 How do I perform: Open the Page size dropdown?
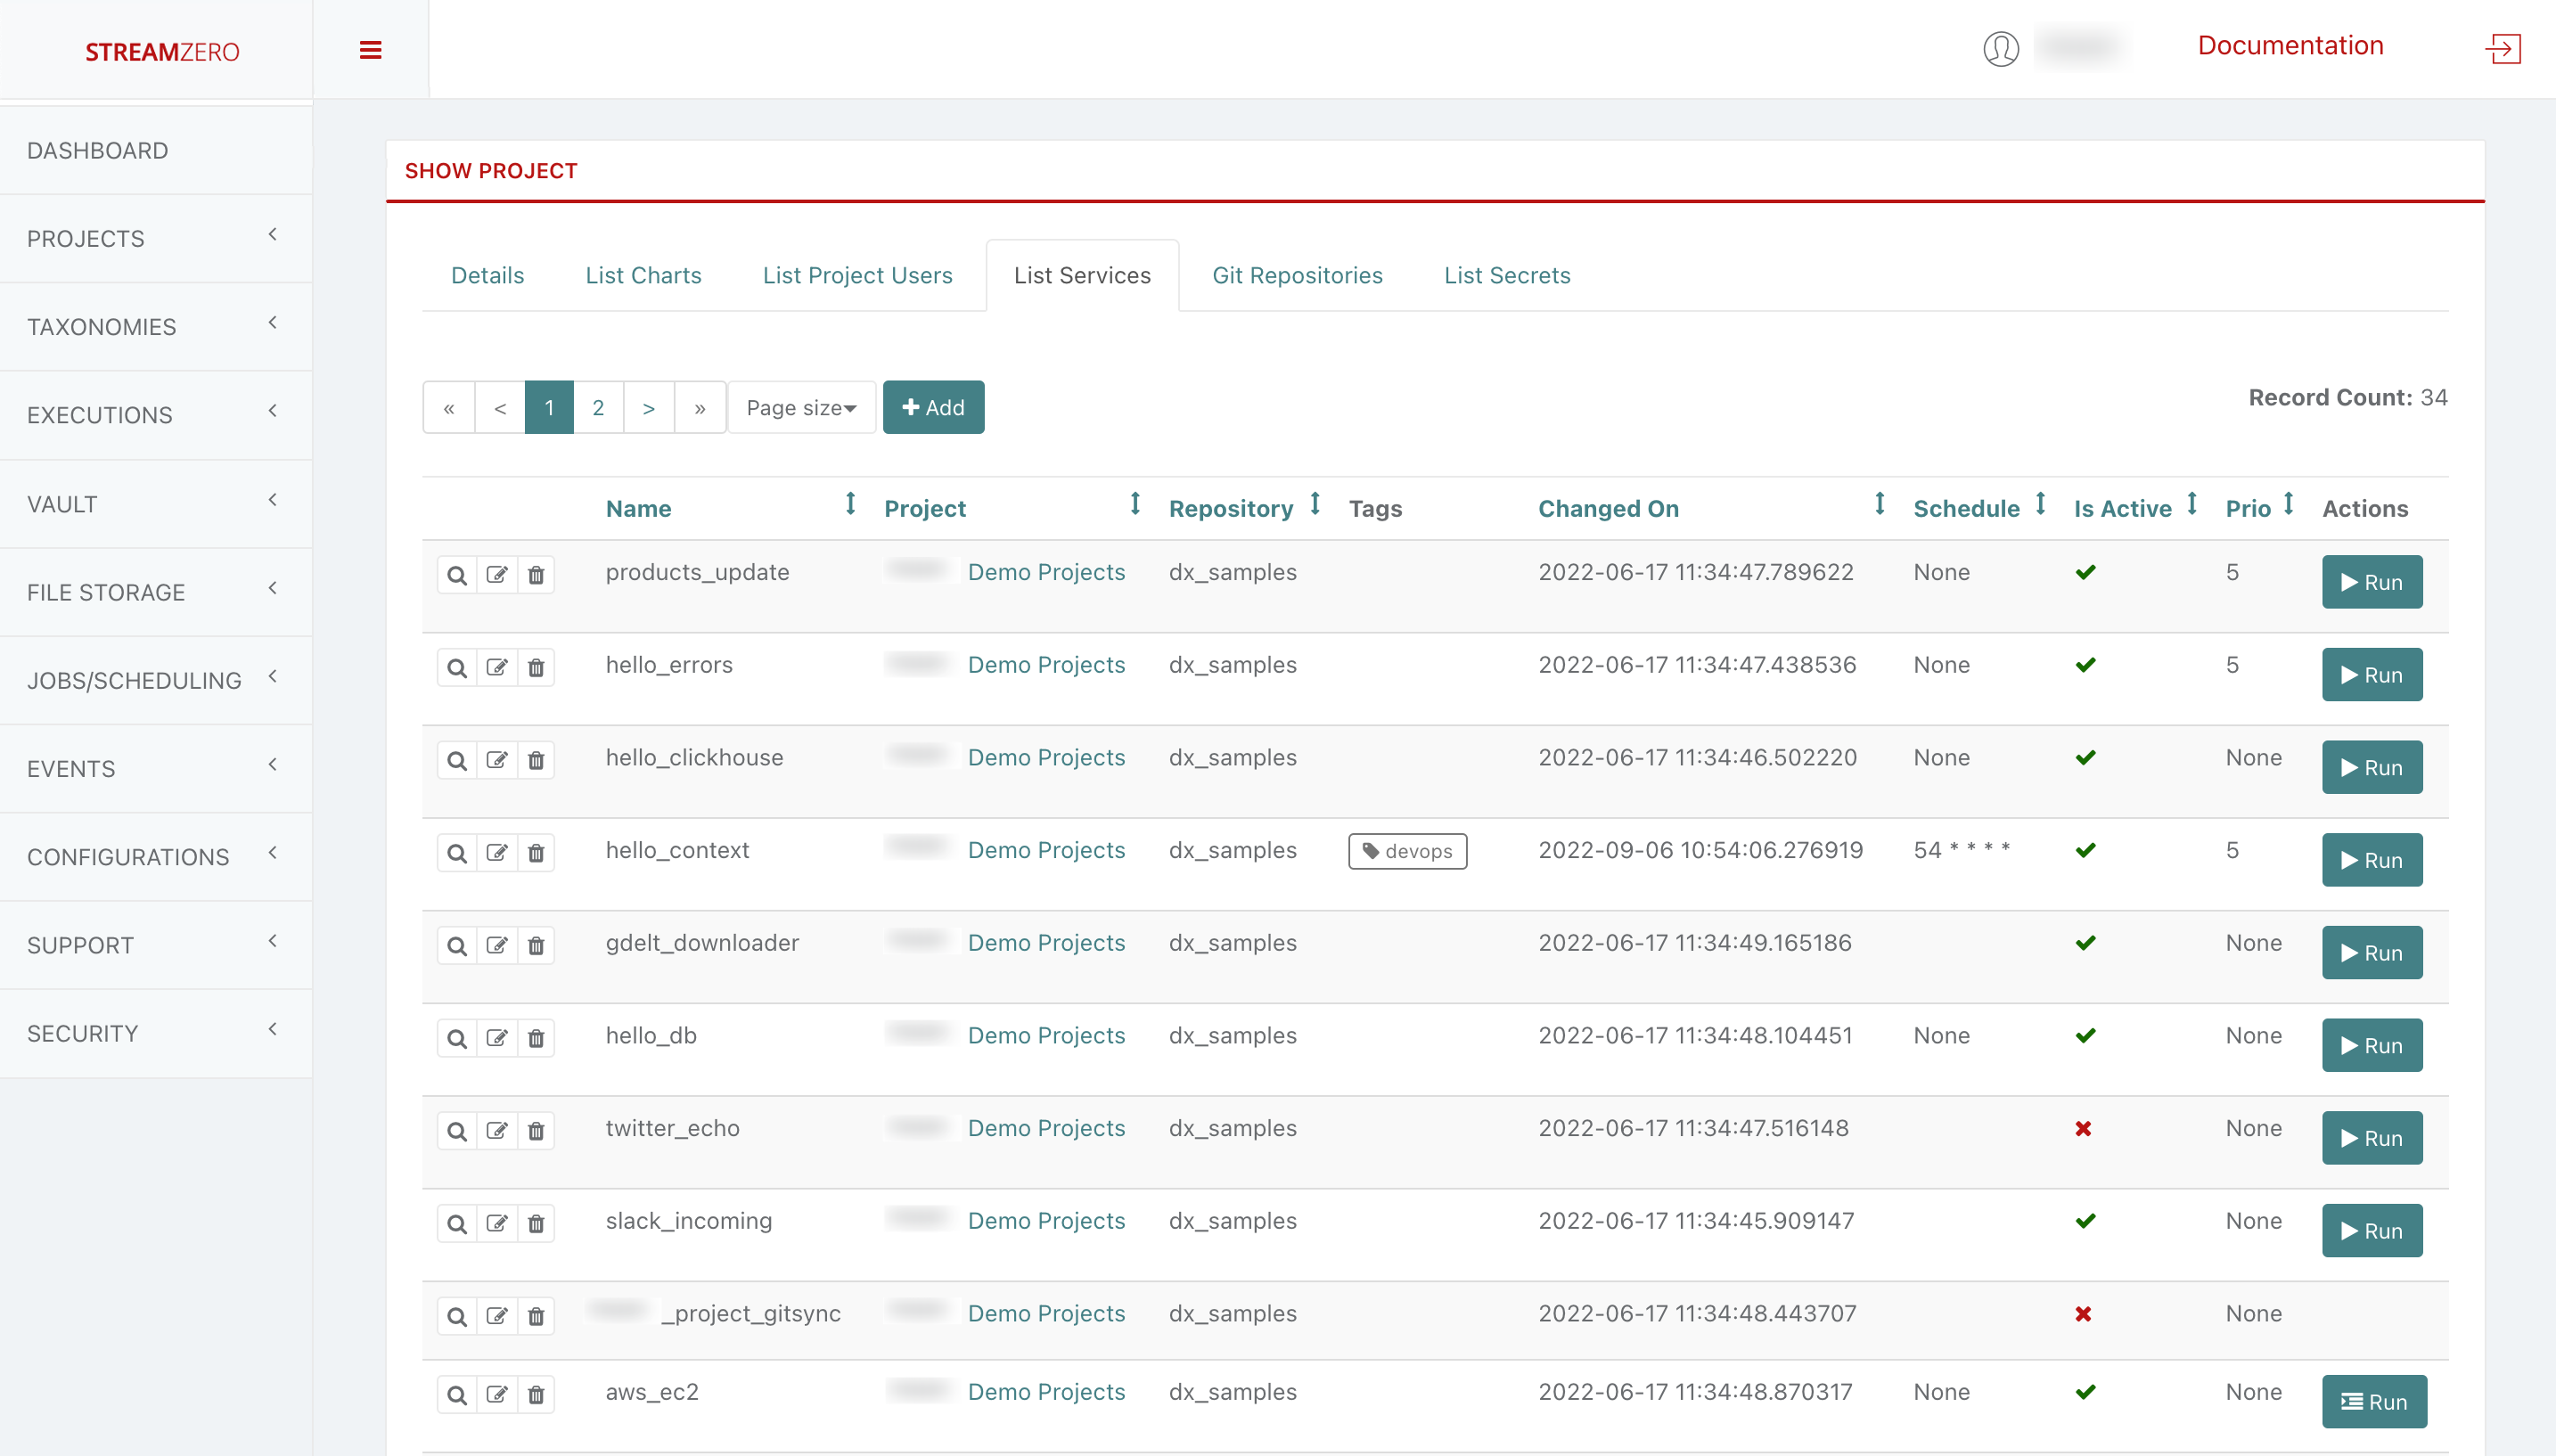point(801,407)
